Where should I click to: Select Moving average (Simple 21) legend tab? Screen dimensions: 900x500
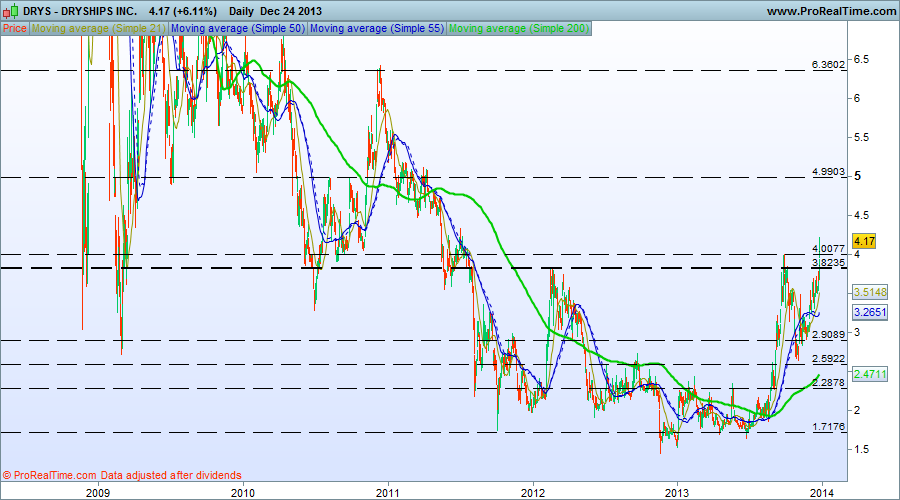pos(99,28)
